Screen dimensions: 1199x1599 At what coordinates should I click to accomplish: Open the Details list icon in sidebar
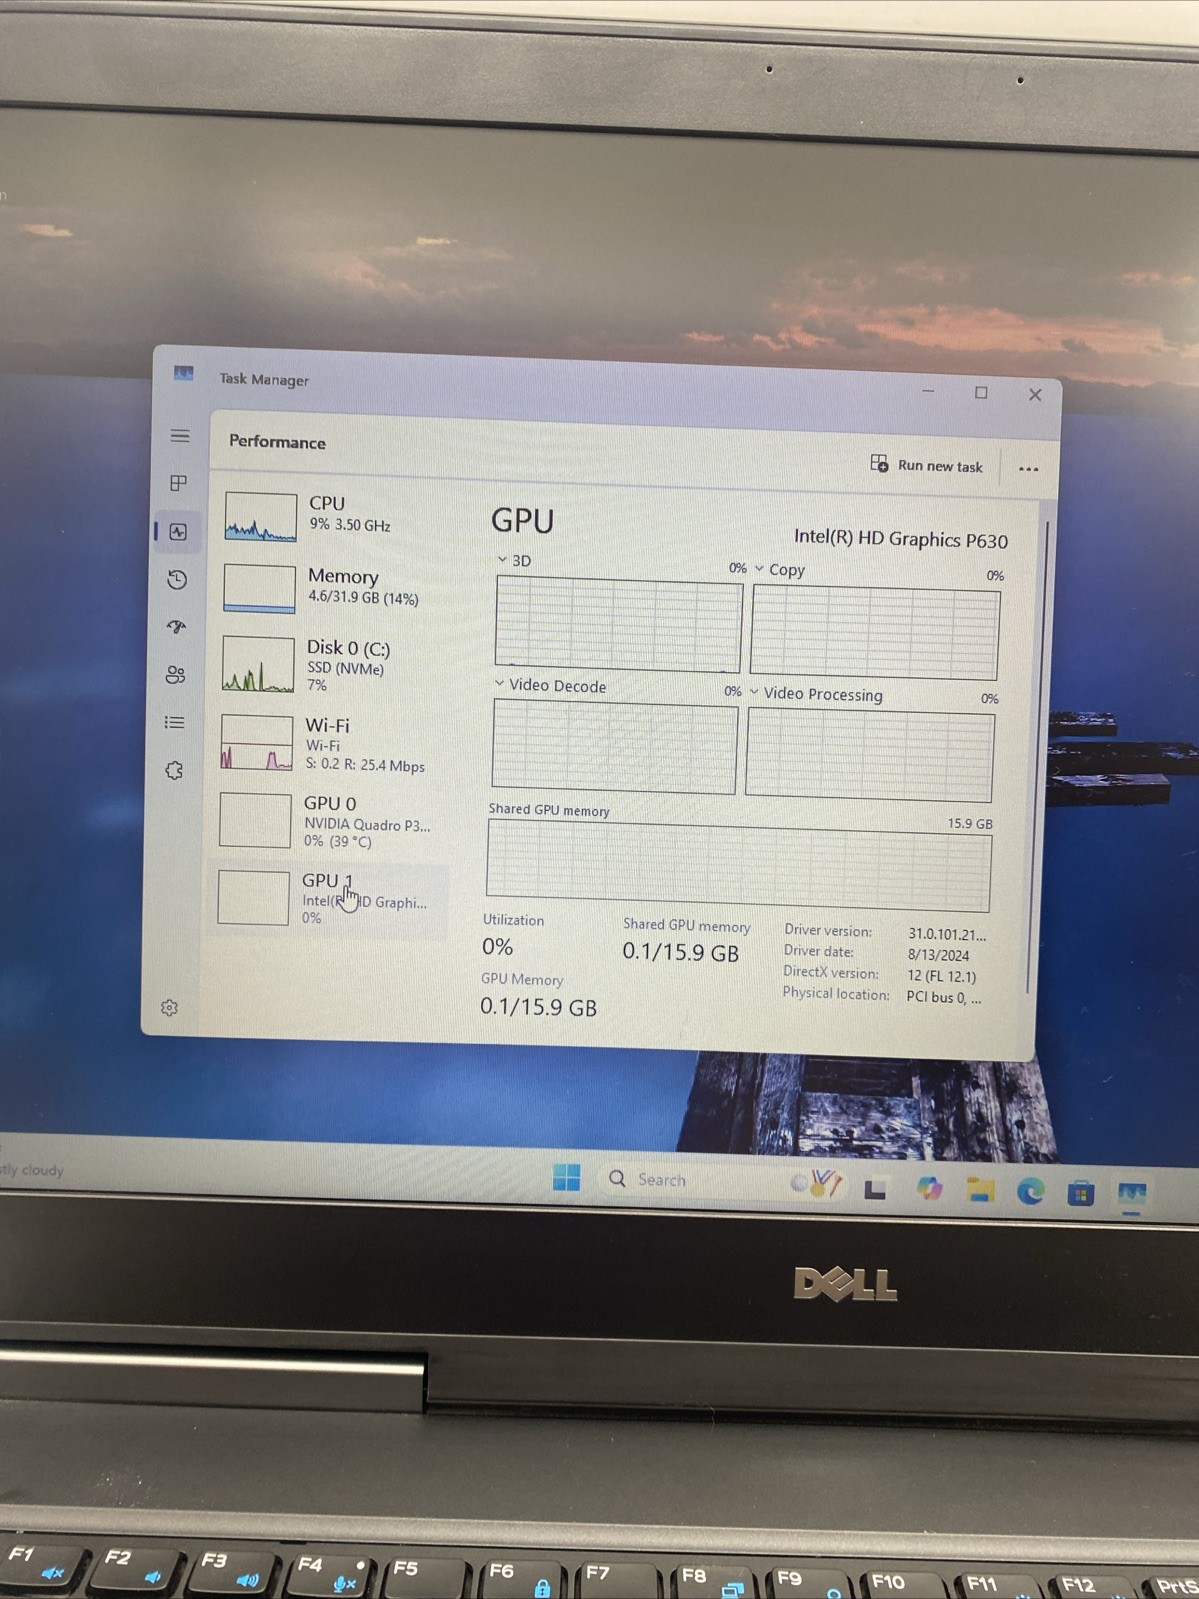(x=175, y=722)
